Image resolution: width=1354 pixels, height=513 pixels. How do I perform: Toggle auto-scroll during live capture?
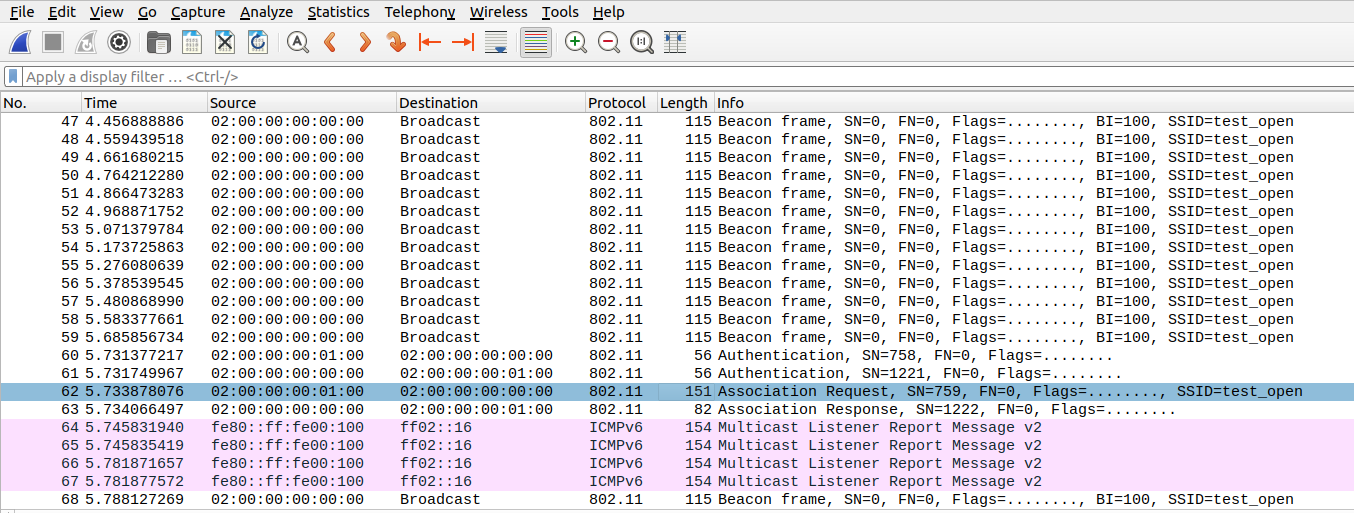tap(495, 42)
